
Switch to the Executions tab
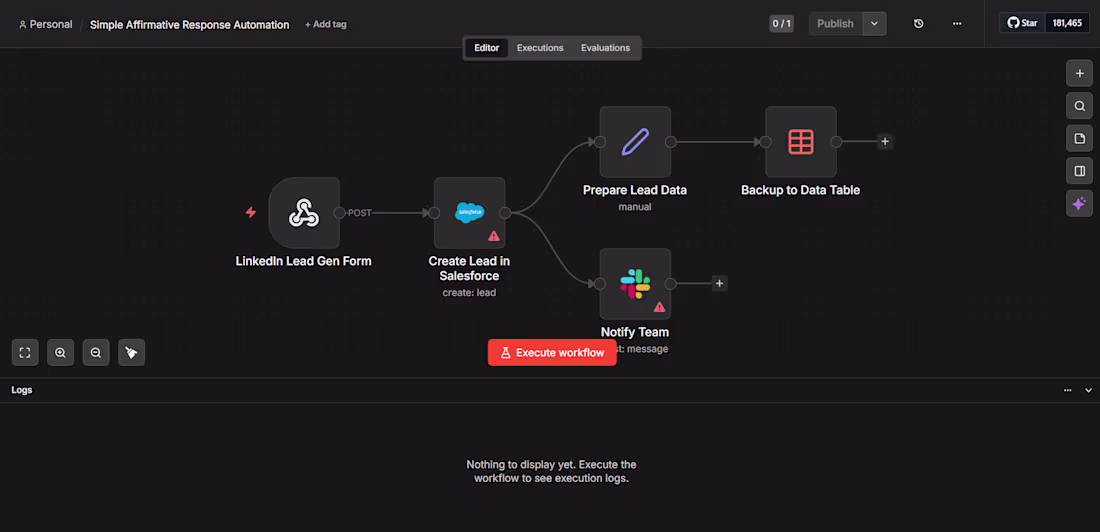click(540, 48)
